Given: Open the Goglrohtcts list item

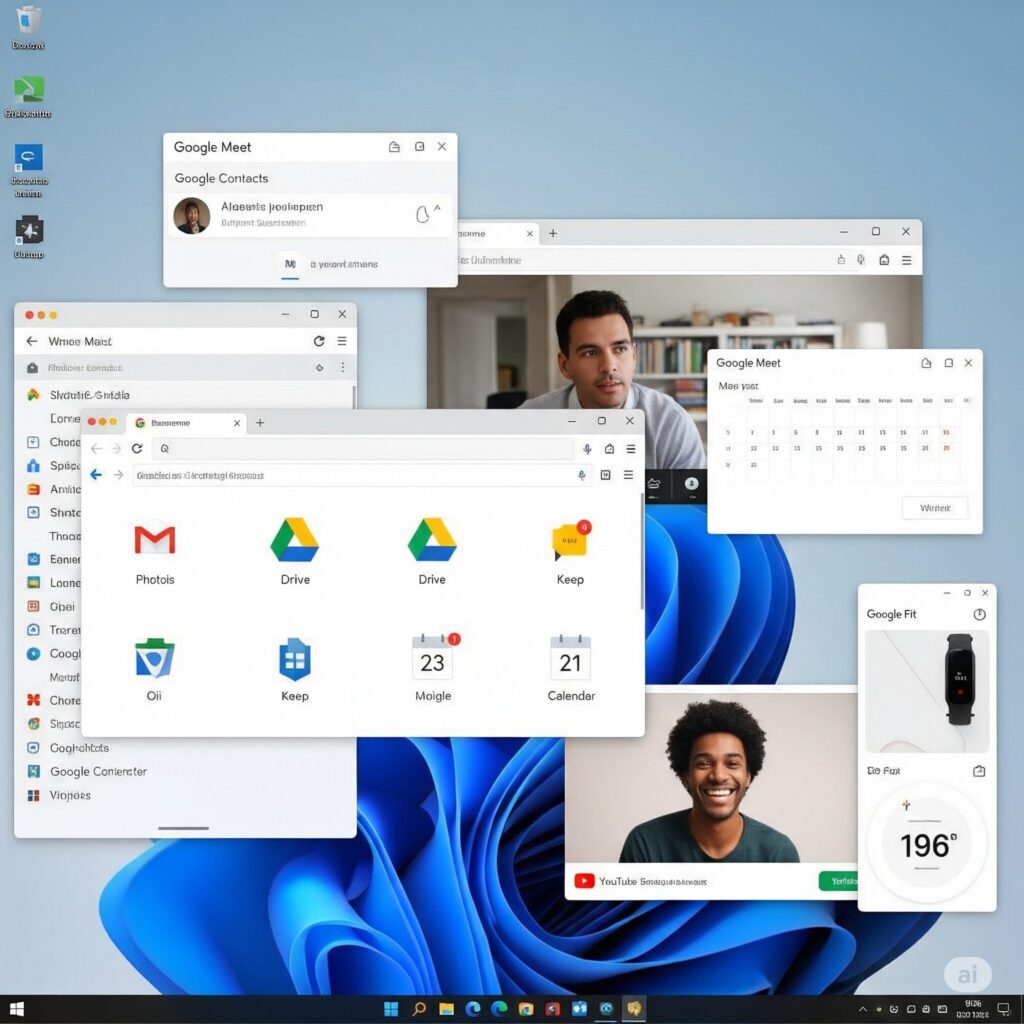Looking at the screenshot, I should pos(79,748).
